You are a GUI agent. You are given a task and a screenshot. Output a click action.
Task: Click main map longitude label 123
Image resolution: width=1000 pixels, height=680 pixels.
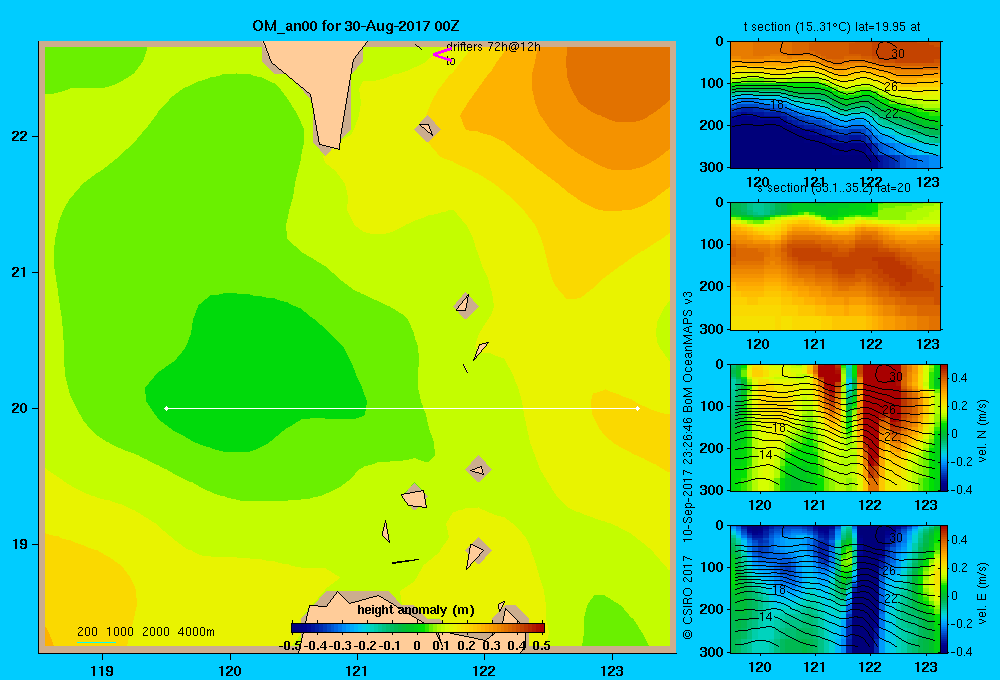point(612,670)
